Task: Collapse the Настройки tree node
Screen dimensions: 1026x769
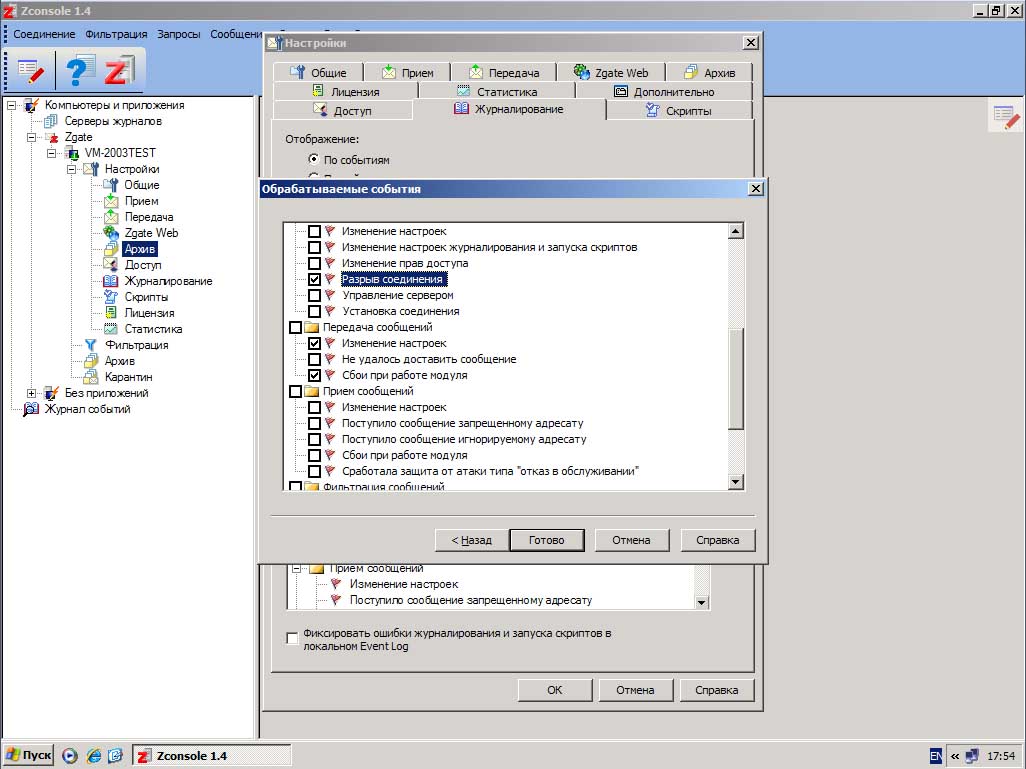Action: pyautogui.click(x=71, y=170)
